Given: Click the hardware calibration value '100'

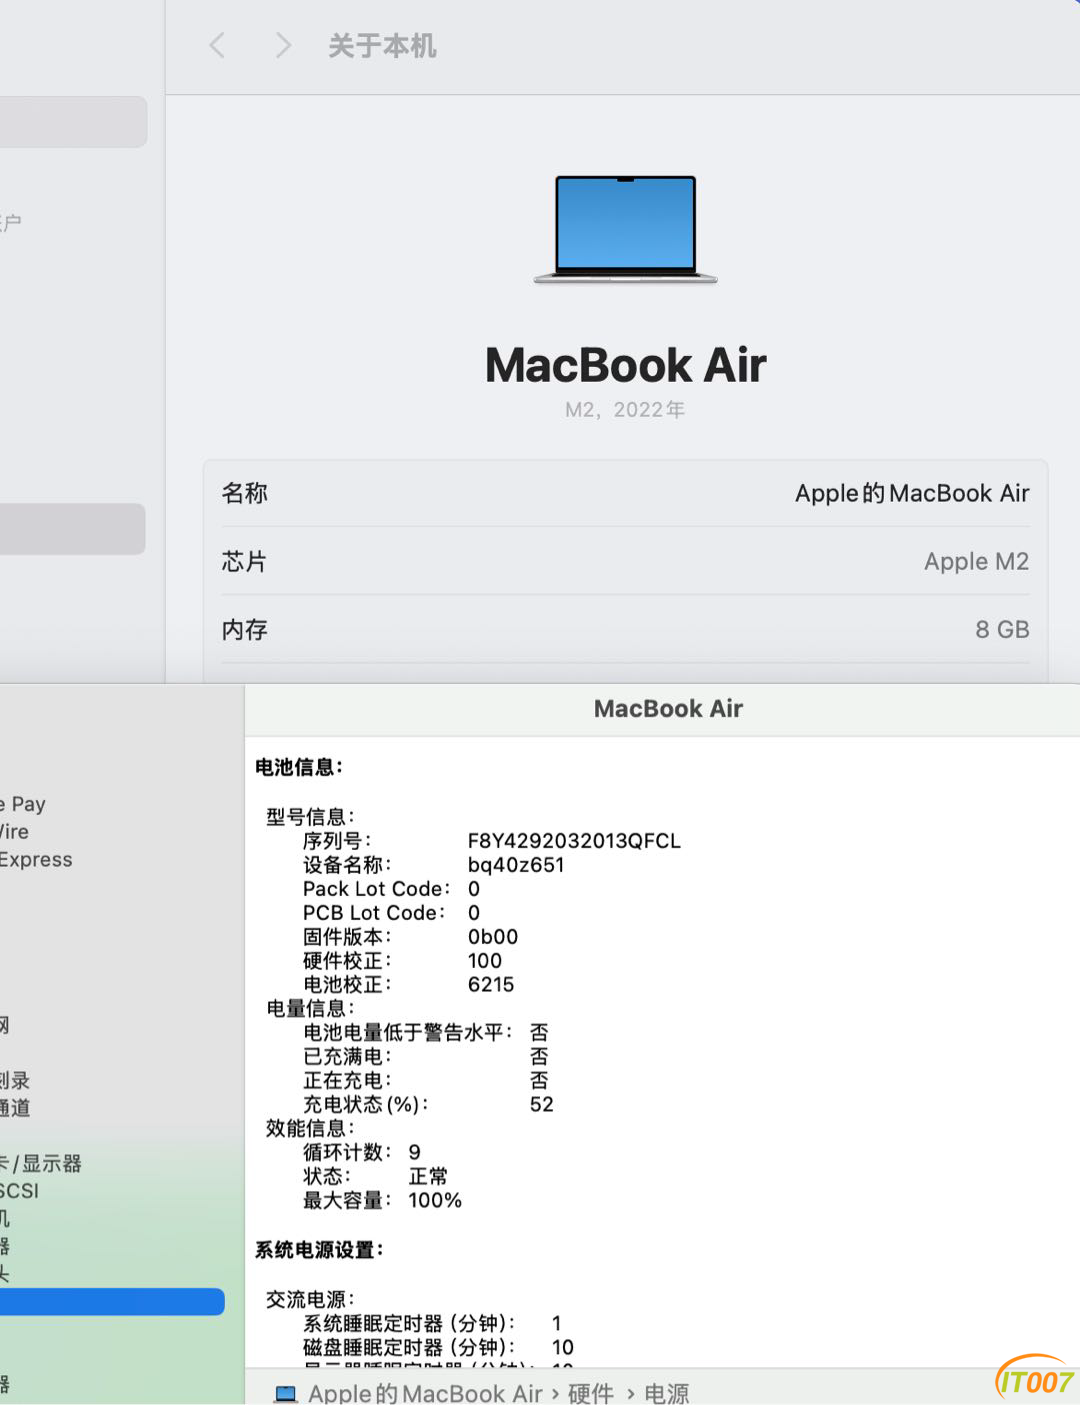Looking at the screenshot, I should [x=485, y=961].
